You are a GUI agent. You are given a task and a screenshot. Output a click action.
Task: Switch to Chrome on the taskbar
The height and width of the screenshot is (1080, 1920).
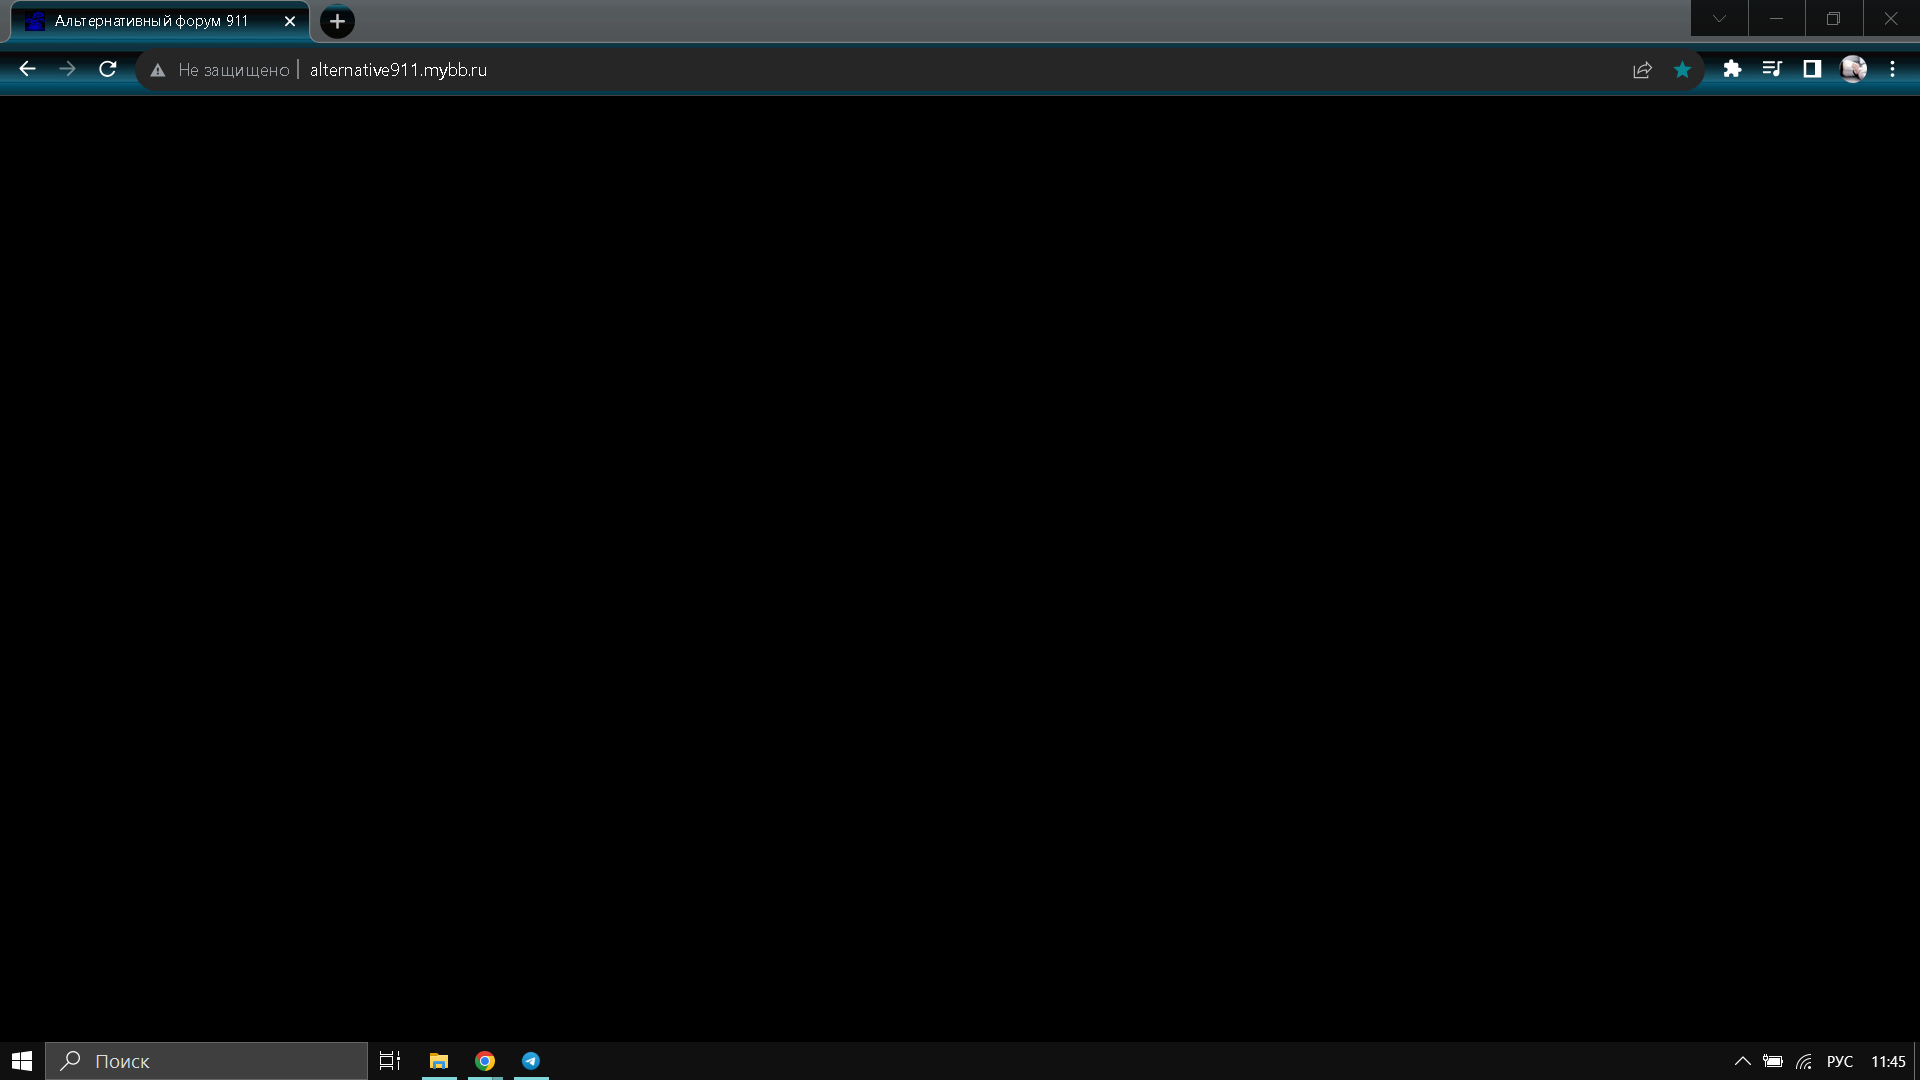485,1061
